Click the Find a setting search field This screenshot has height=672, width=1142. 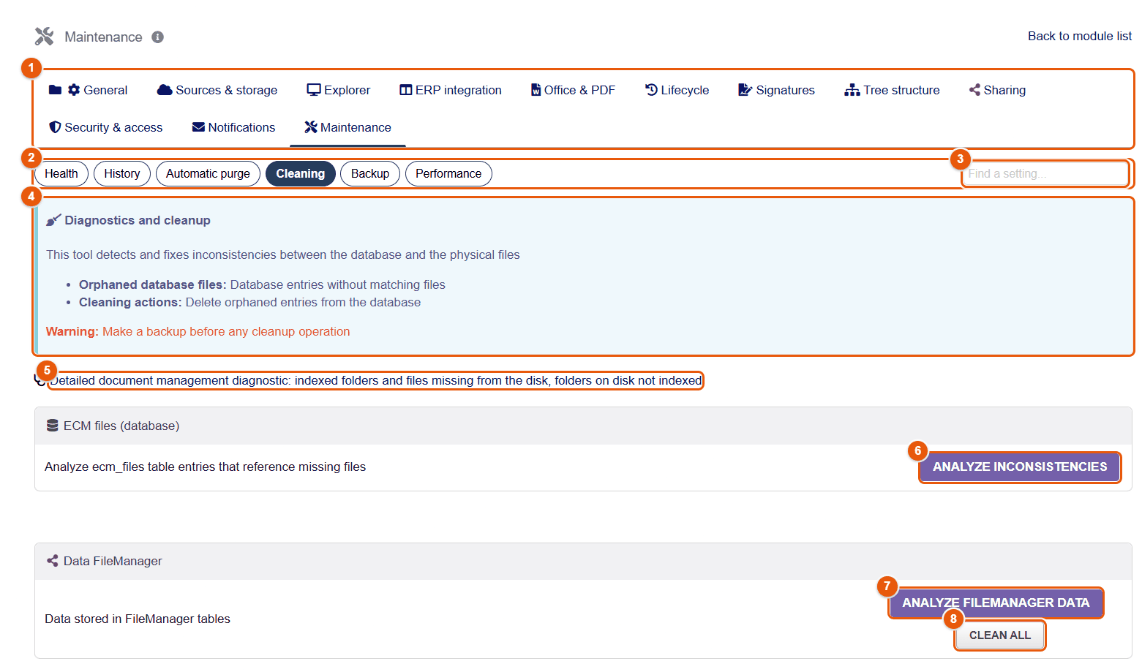(x=1045, y=174)
